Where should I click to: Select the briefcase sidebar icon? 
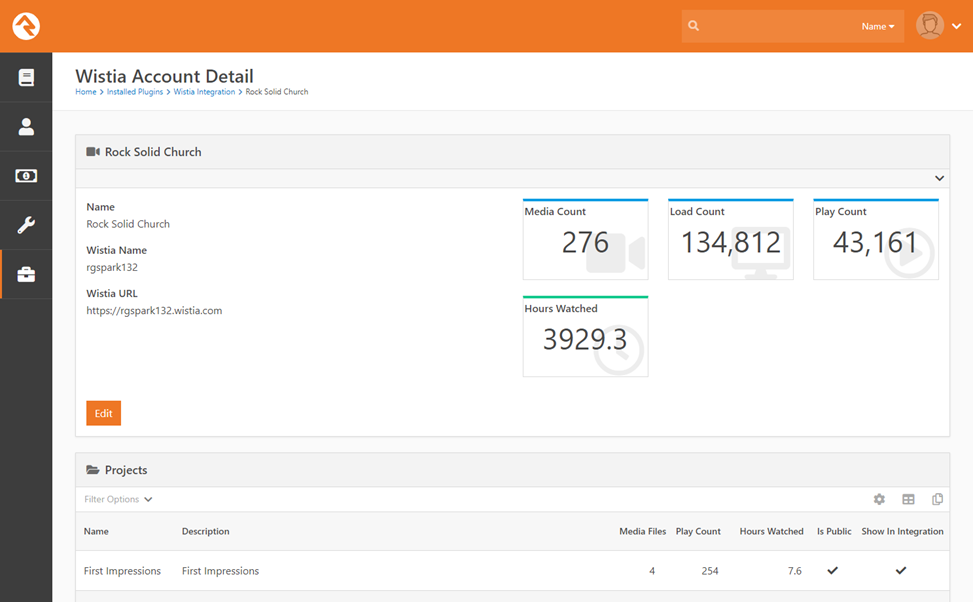click(26, 274)
